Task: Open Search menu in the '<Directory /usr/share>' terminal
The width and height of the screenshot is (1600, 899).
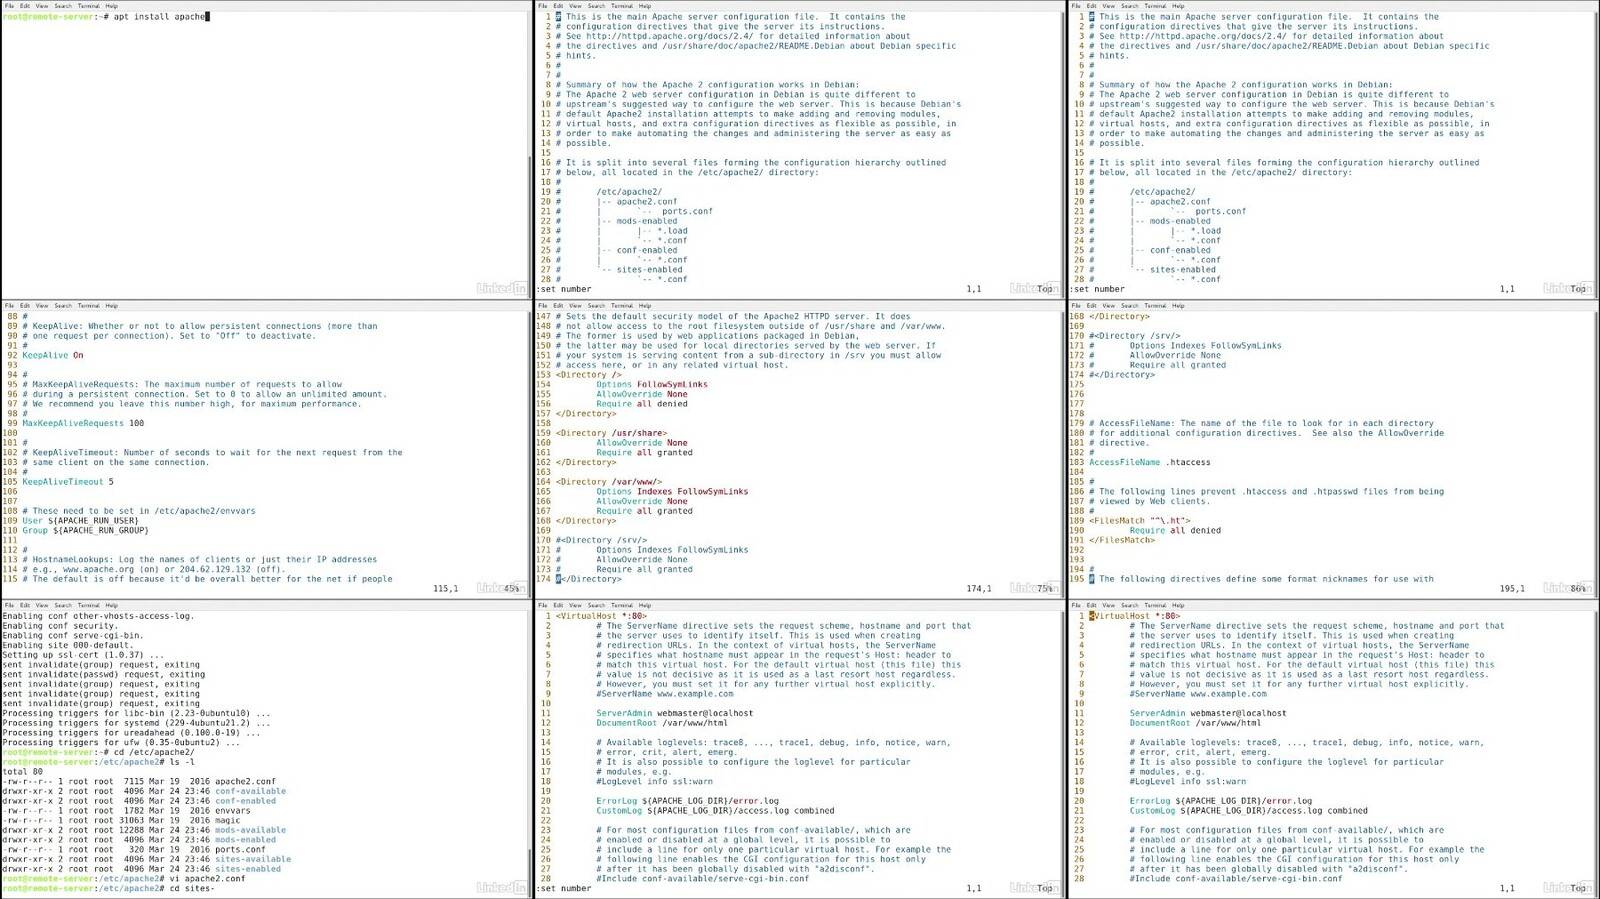Action: pyautogui.click(x=597, y=306)
